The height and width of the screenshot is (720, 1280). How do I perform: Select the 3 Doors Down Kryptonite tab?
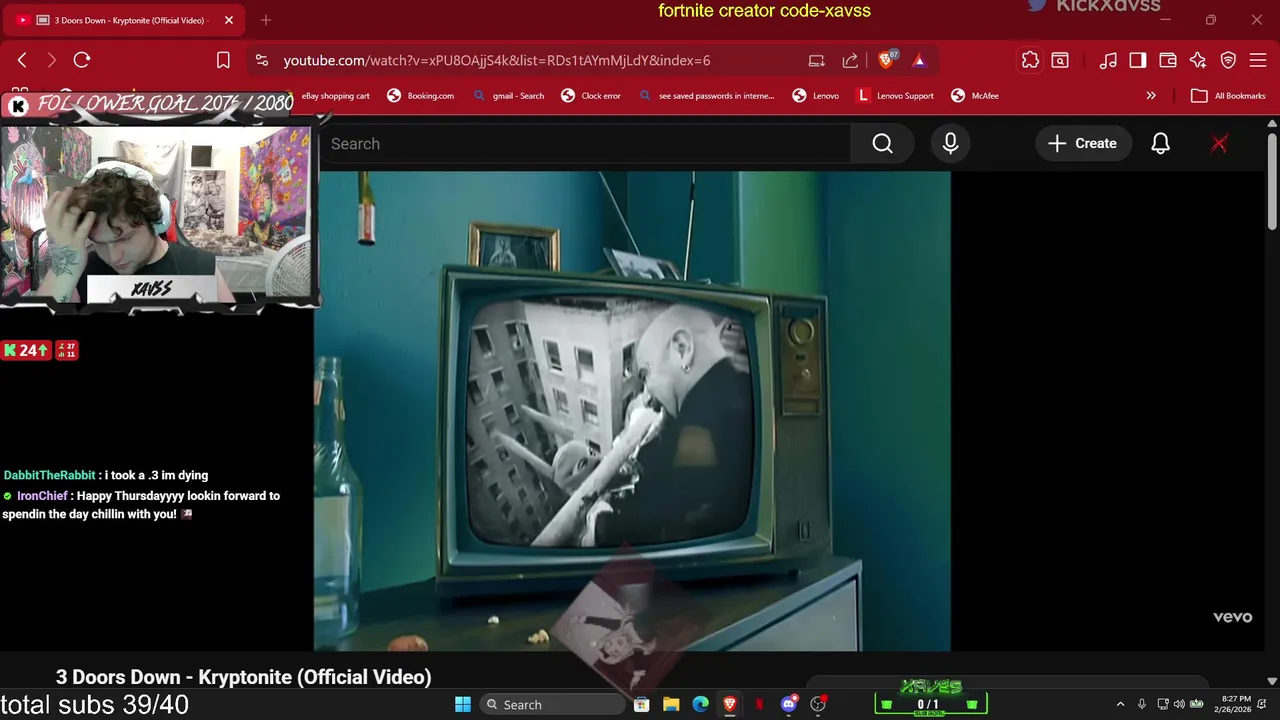[124, 20]
